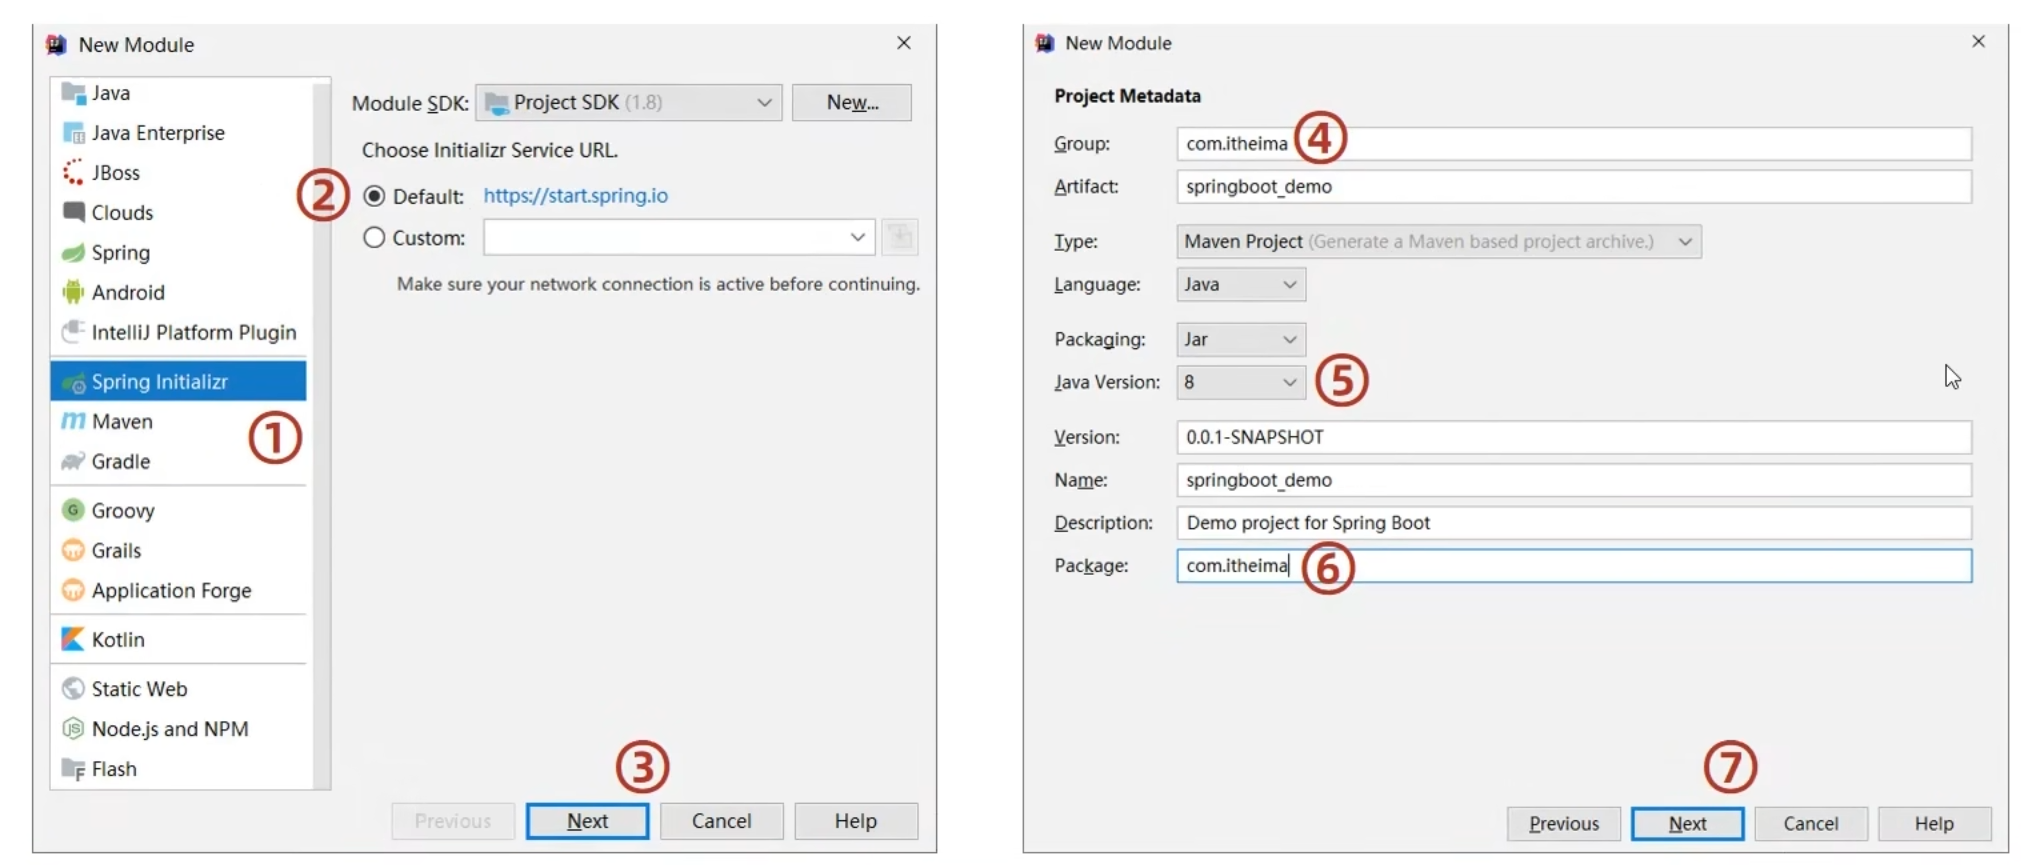The image size is (2021, 865).
Task: Select the Custom service URL radio button
Action: pos(374,237)
